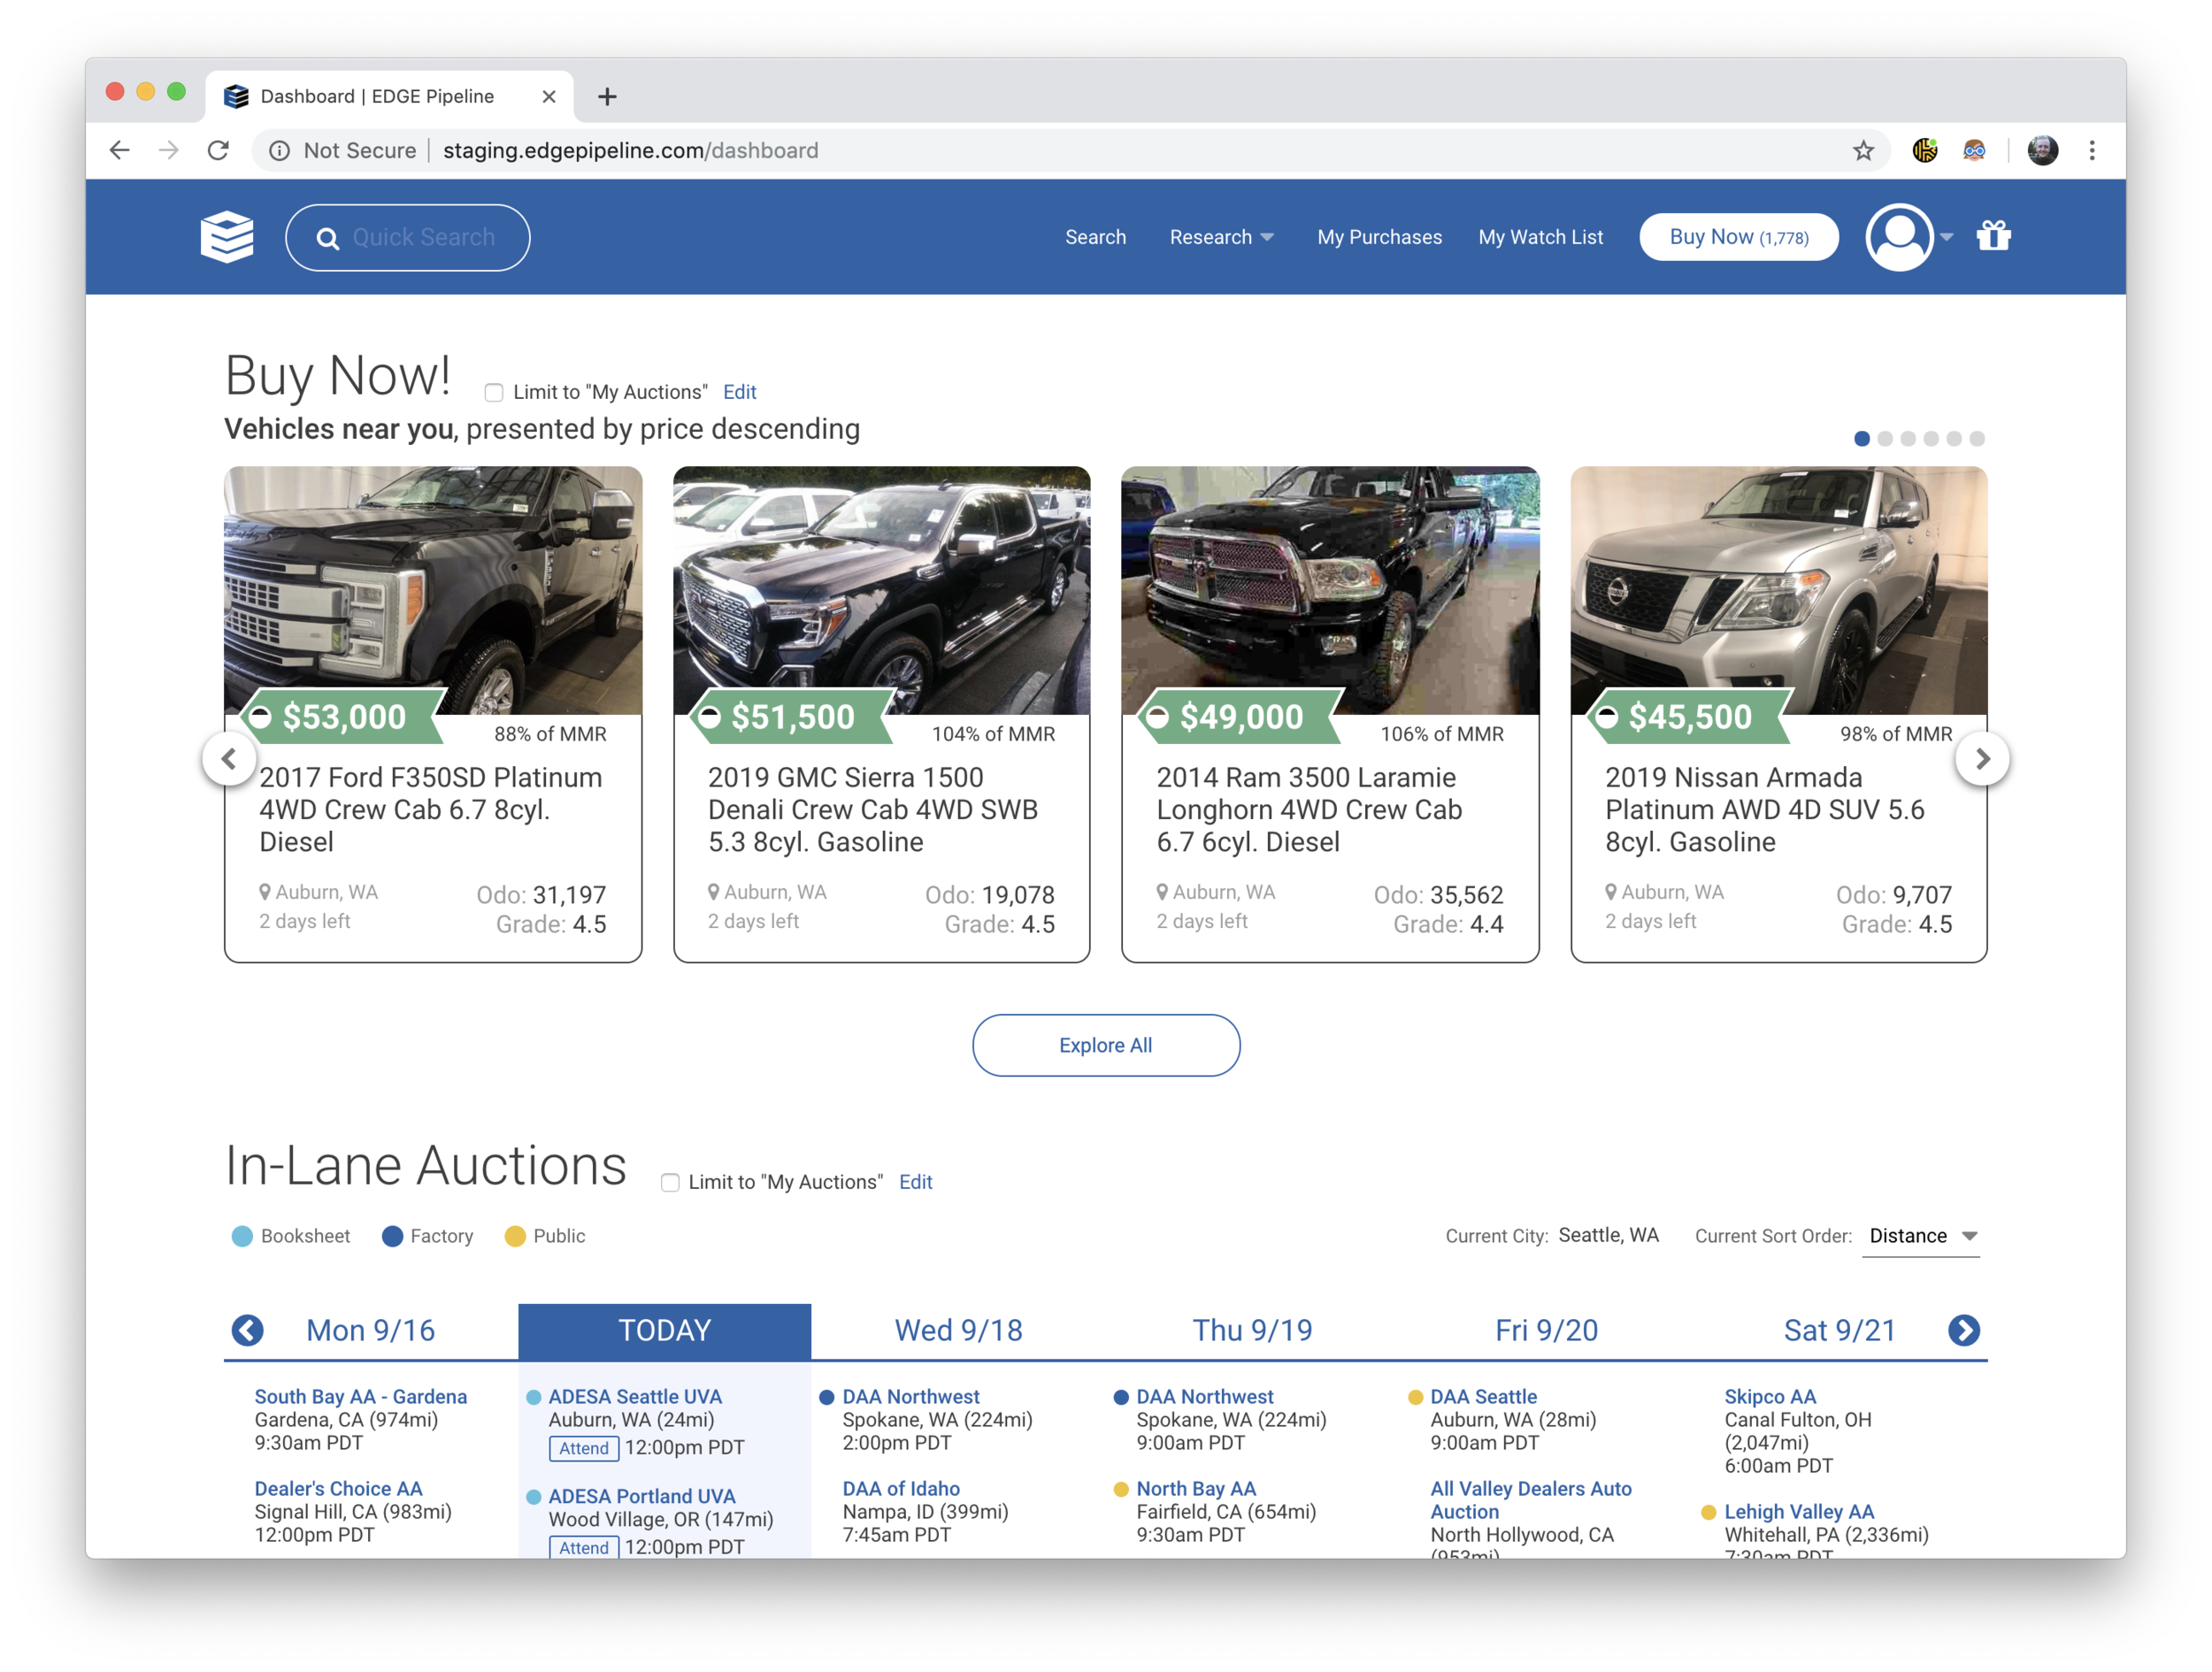Select the TODAY auction tab
The height and width of the screenshot is (1672, 2212).
point(664,1331)
